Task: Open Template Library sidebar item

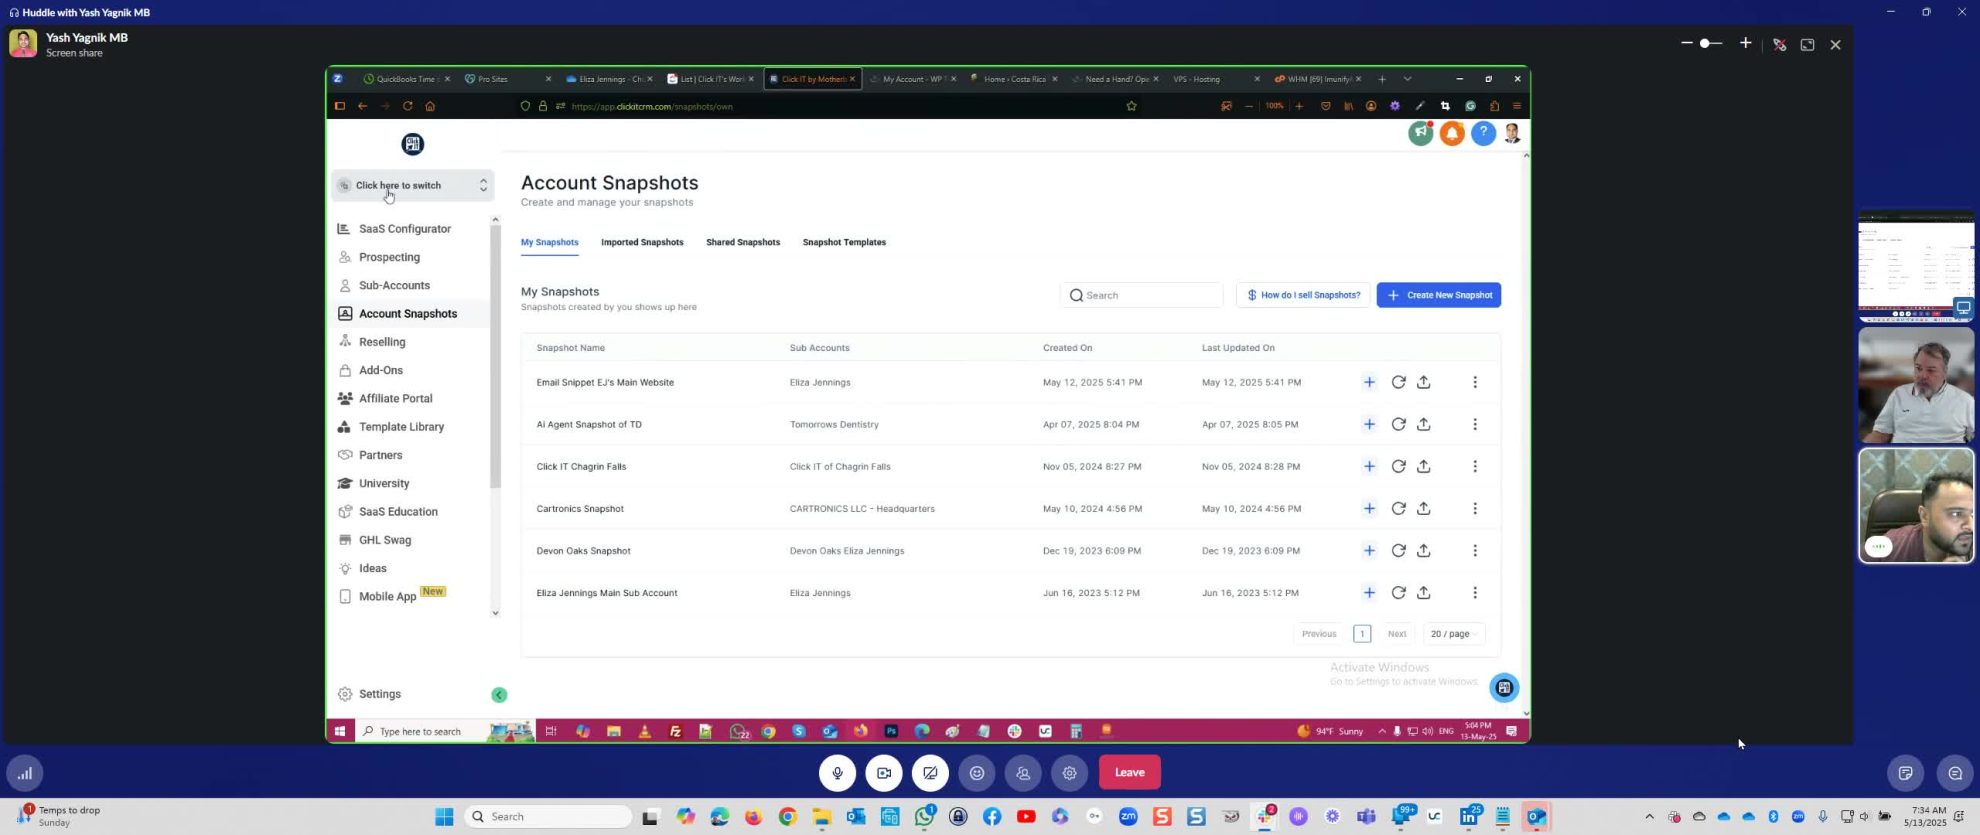Action: tap(401, 427)
